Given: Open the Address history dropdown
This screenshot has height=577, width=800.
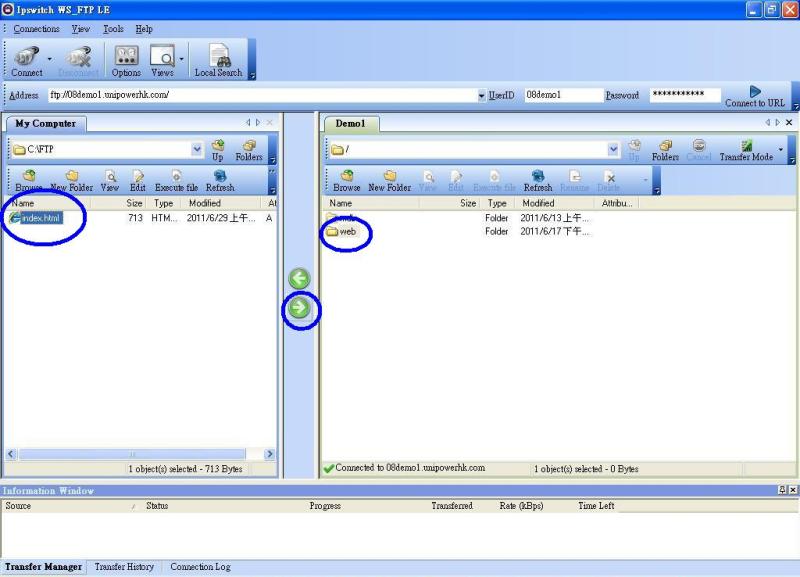Looking at the screenshot, I should [x=481, y=95].
